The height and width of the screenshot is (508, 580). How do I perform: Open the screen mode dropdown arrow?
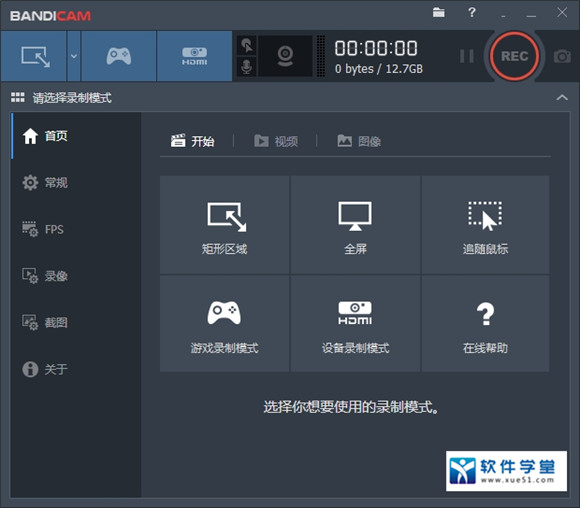(74, 56)
